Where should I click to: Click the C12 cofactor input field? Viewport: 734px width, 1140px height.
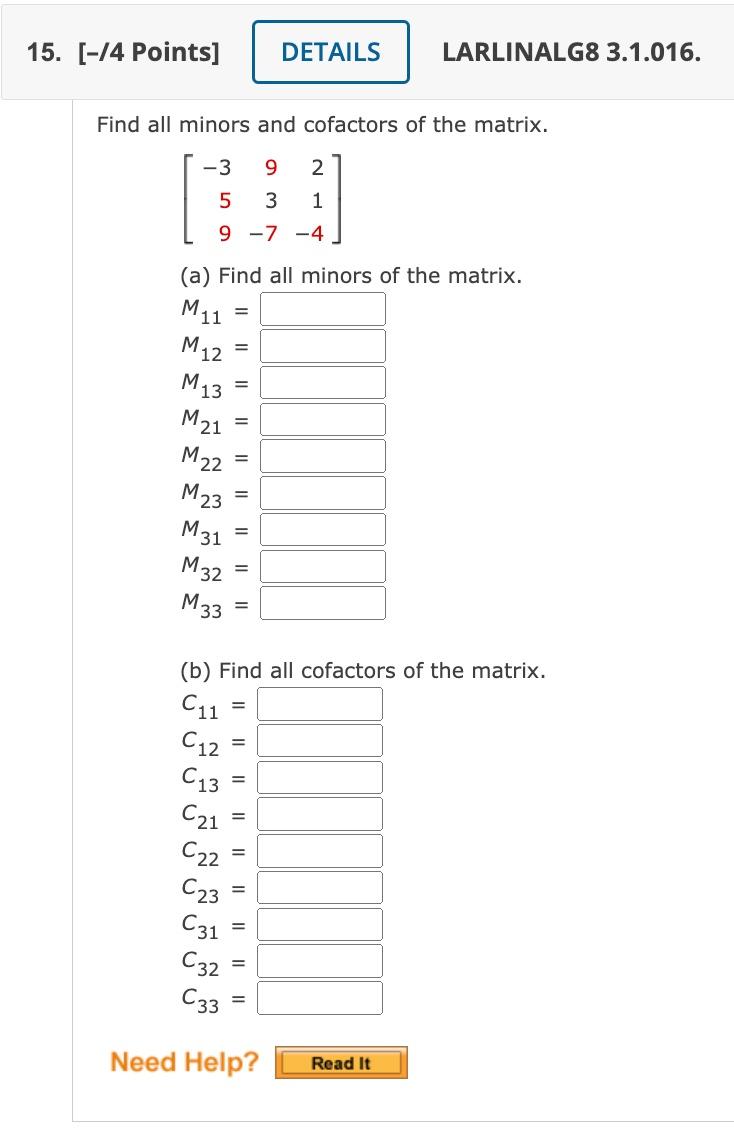point(319,740)
